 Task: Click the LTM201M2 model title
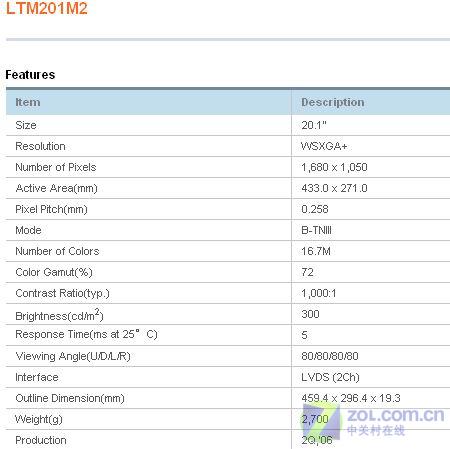pyautogui.click(x=47, y=8)
